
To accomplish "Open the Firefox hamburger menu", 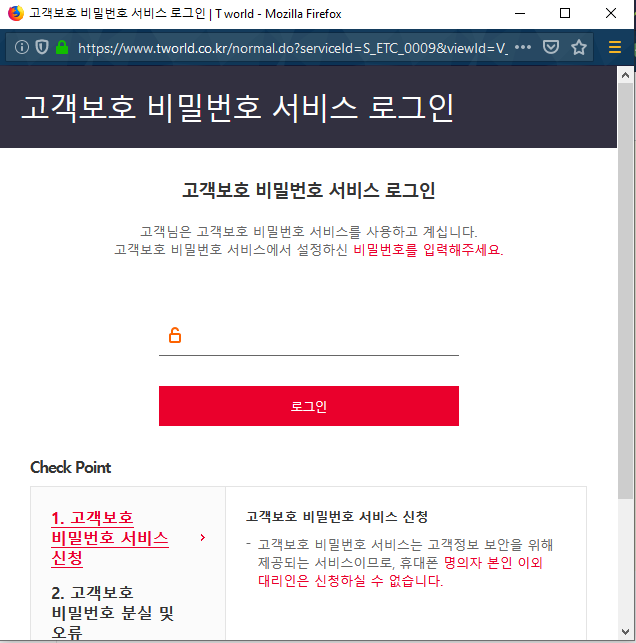I will 615,47.
